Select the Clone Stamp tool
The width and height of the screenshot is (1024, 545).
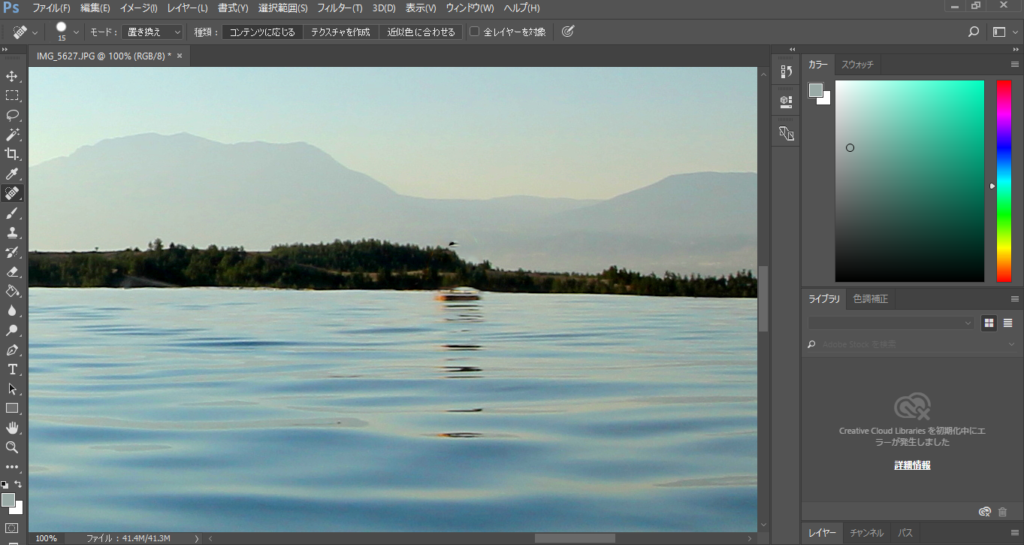12,232
